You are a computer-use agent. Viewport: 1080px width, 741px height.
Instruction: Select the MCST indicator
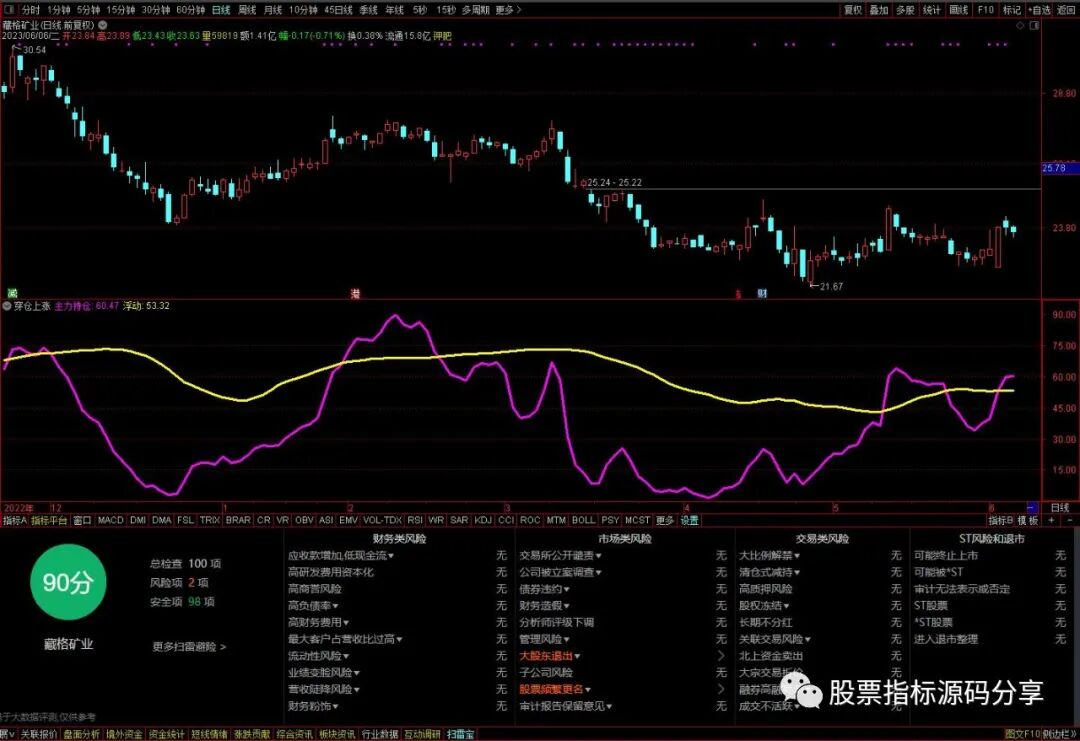(637, 521)
